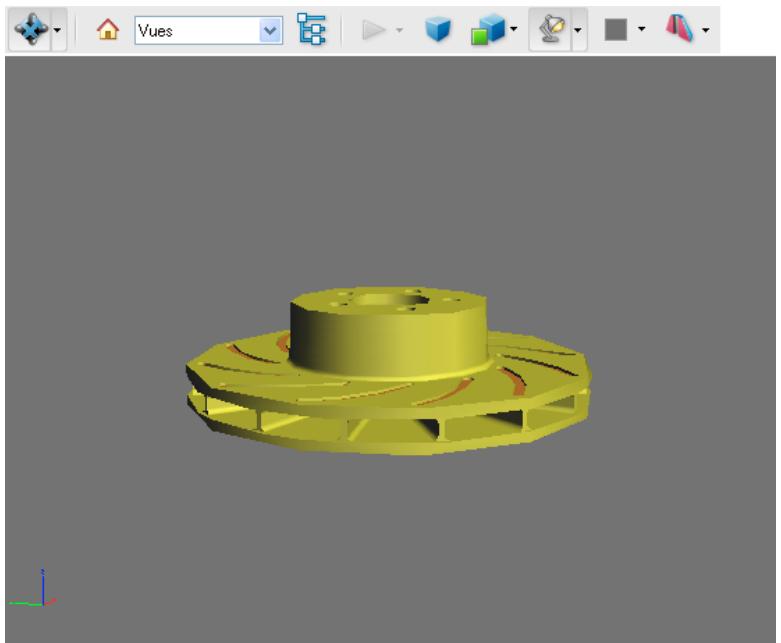Click the cross section tool icon
781x643 pixels.
tap(679, 28)
